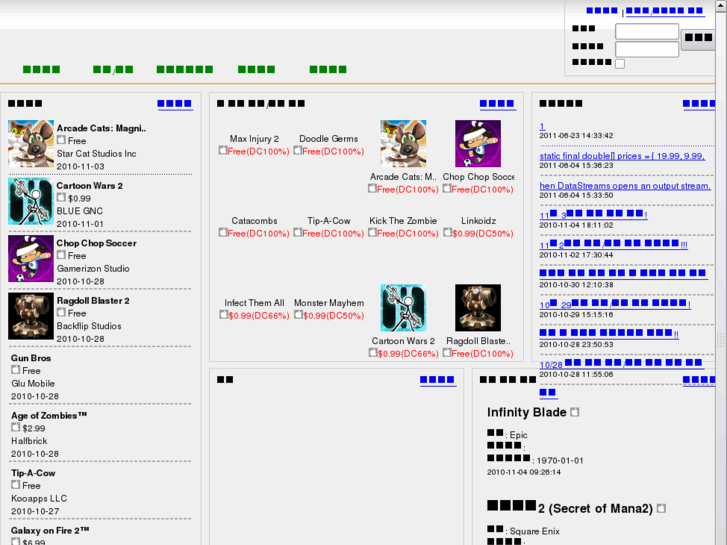Image resolution: width=727 pixels, height=545 pixels.
Task: Click the small icon before Kick The Zombie price
Action: pos(372,232)
